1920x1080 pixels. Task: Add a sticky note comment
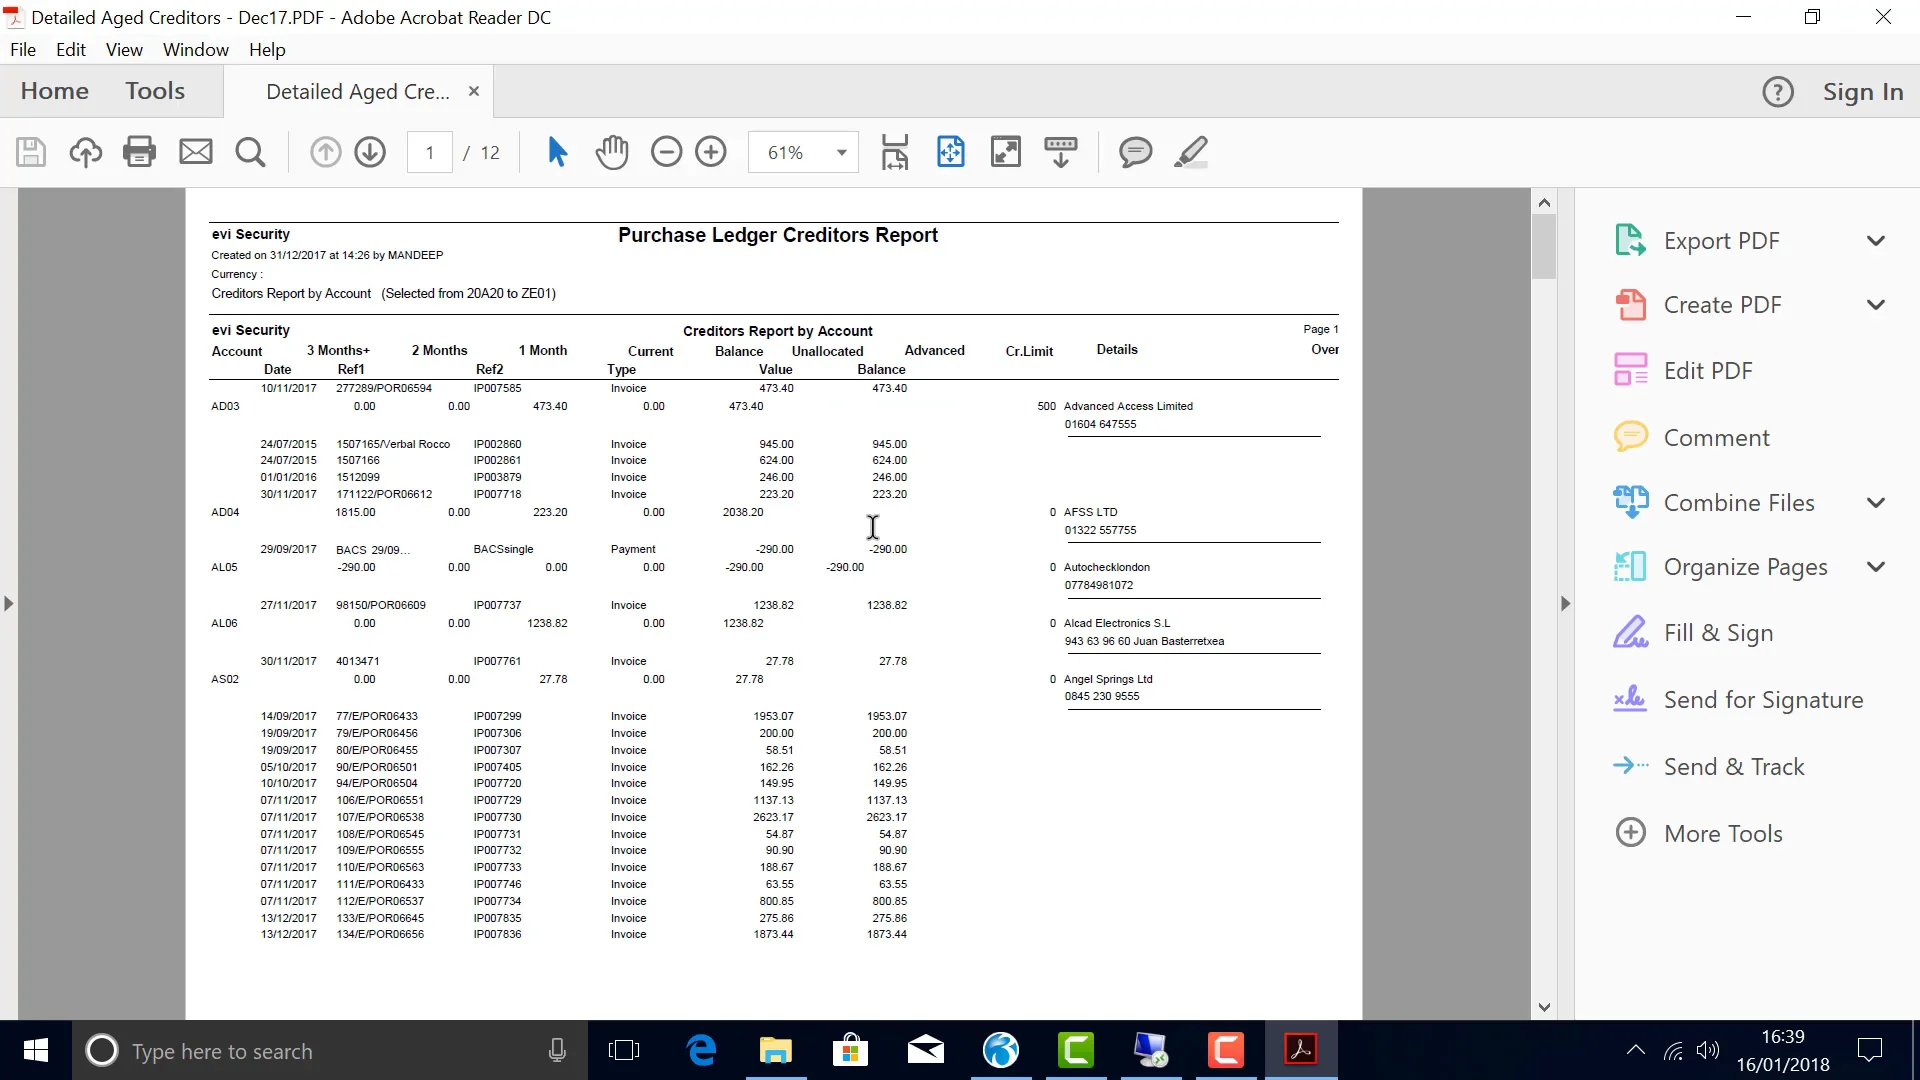(1135, 152)
